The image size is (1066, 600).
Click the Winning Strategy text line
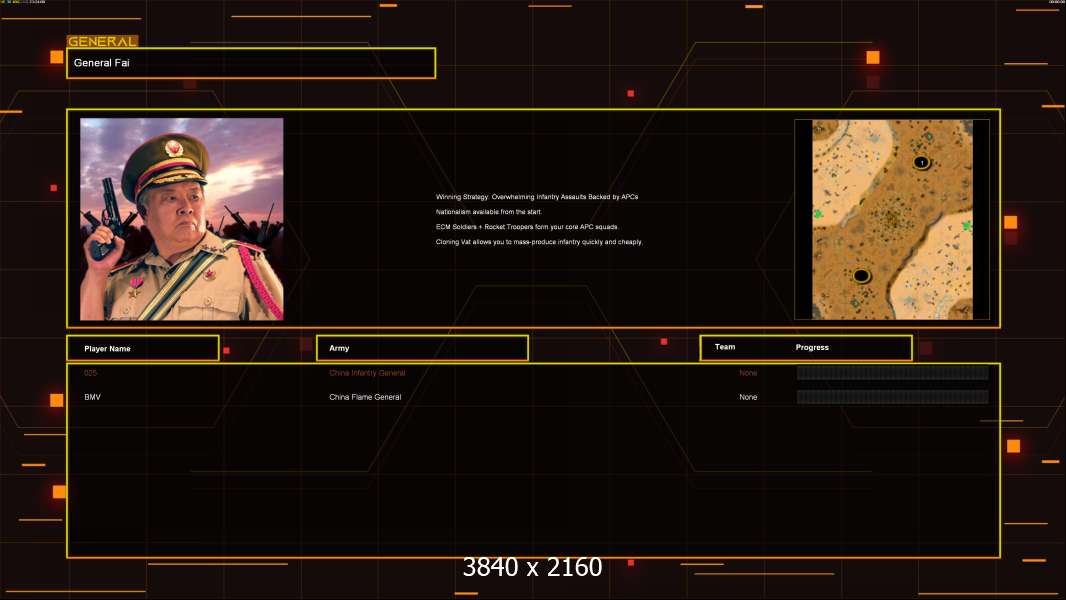point(537,197)
